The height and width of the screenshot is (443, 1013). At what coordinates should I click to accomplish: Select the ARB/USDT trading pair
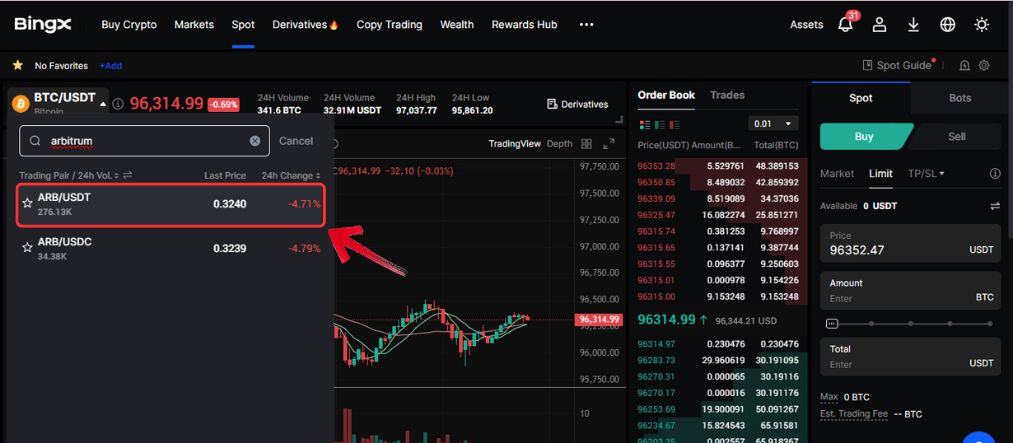(171, 205)
